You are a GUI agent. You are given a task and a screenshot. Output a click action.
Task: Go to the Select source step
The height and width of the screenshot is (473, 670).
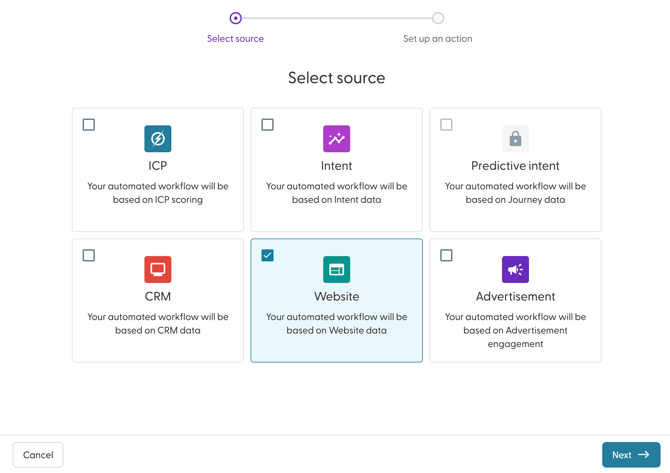(235, 39)
